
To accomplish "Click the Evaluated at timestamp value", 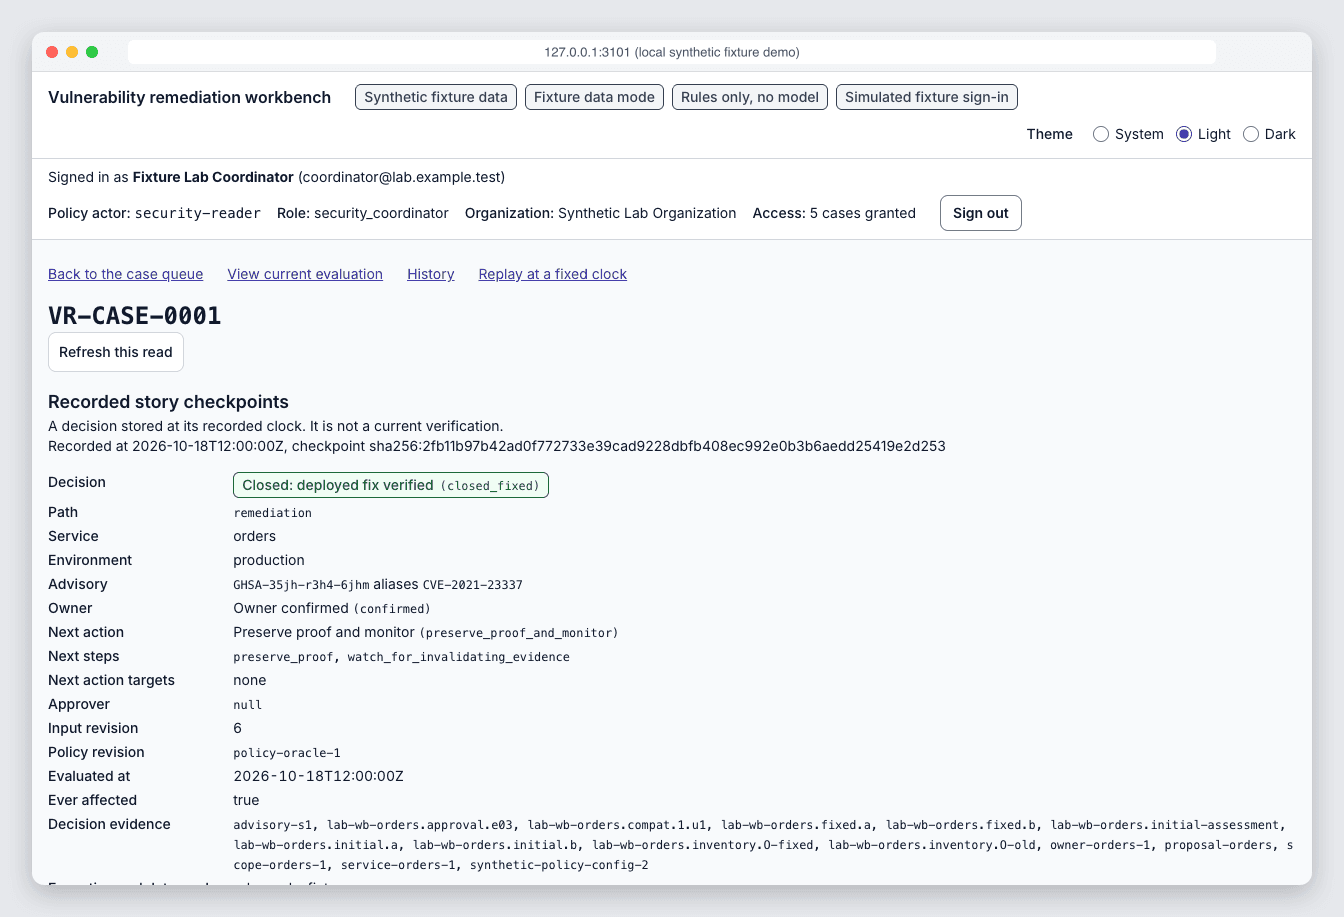I will [318, 776].
